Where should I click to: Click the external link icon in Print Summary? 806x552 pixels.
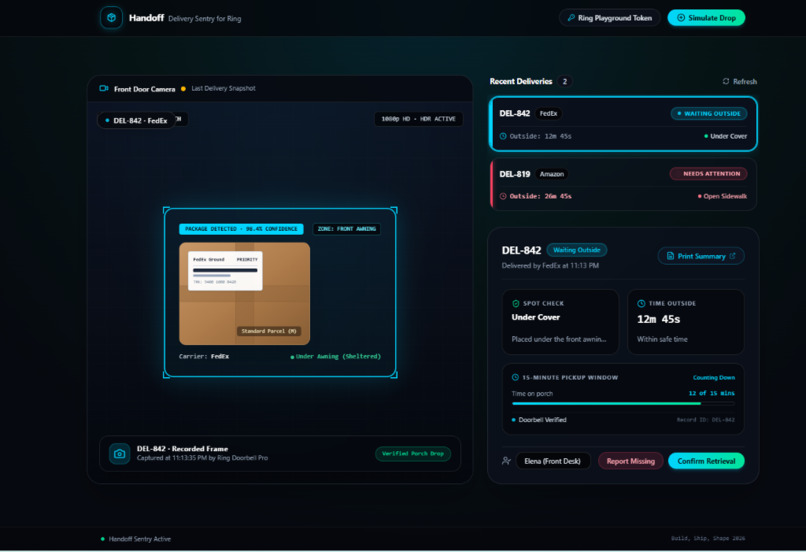click(732, 256)
